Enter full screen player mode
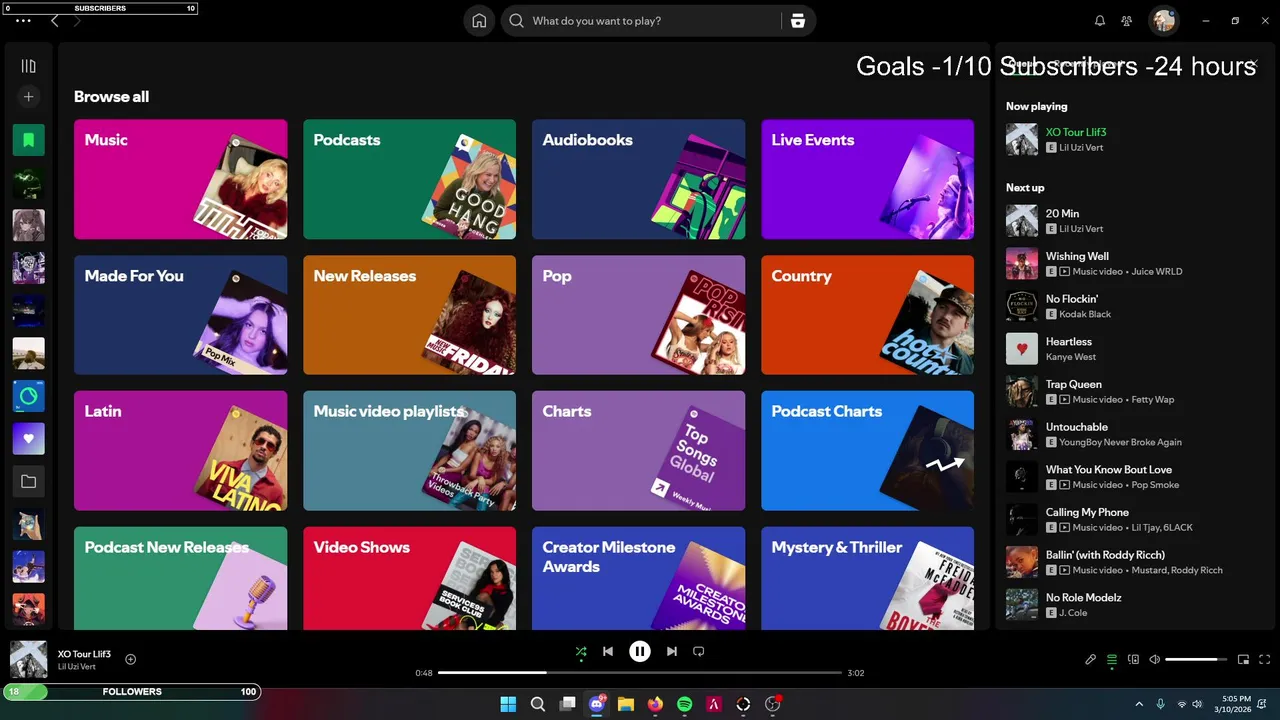 pos(1265,659)
